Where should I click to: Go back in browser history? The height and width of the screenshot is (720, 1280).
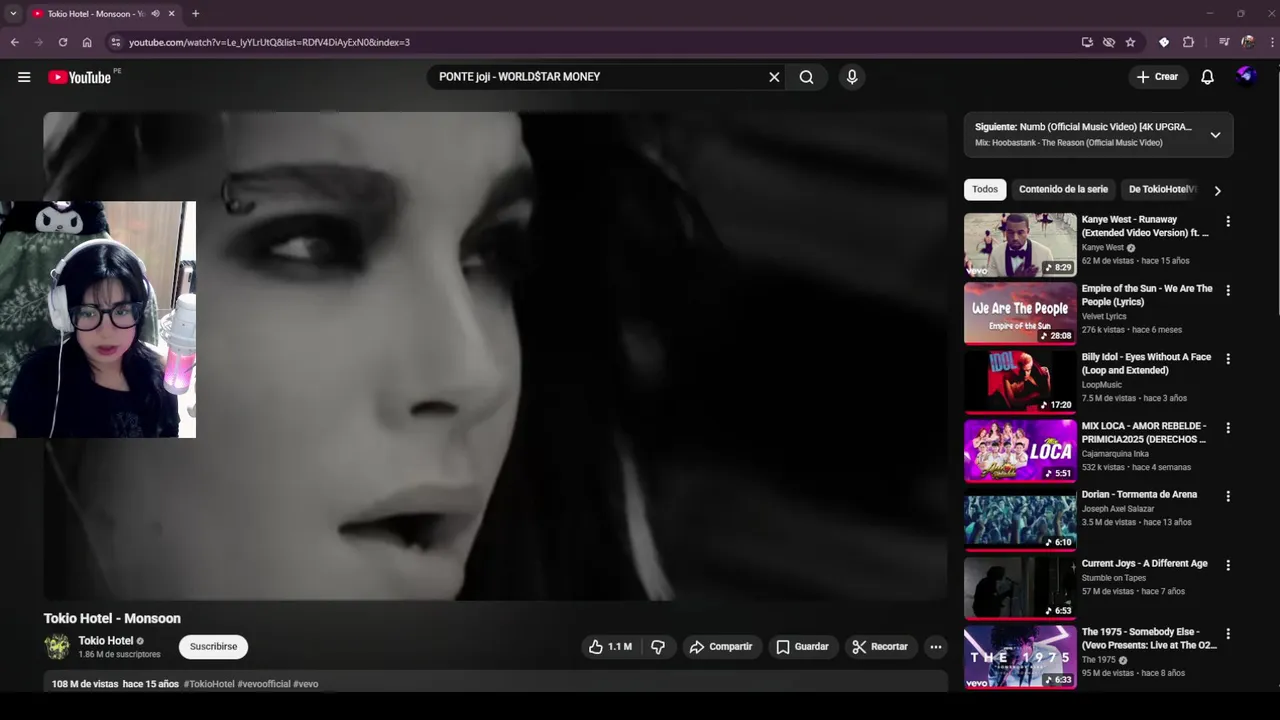coord(15,42)
